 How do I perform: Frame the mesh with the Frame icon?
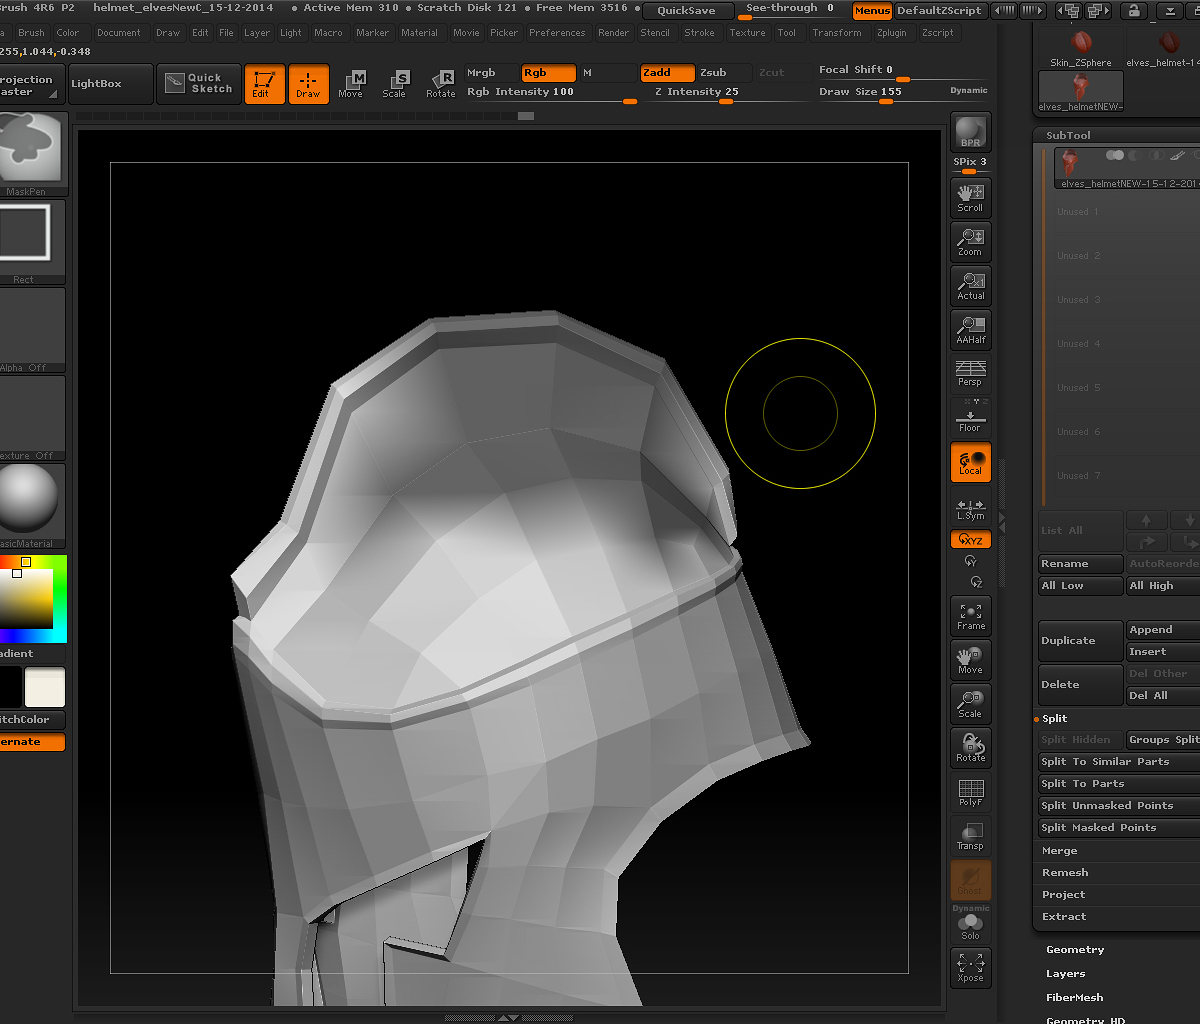(970, 616)
